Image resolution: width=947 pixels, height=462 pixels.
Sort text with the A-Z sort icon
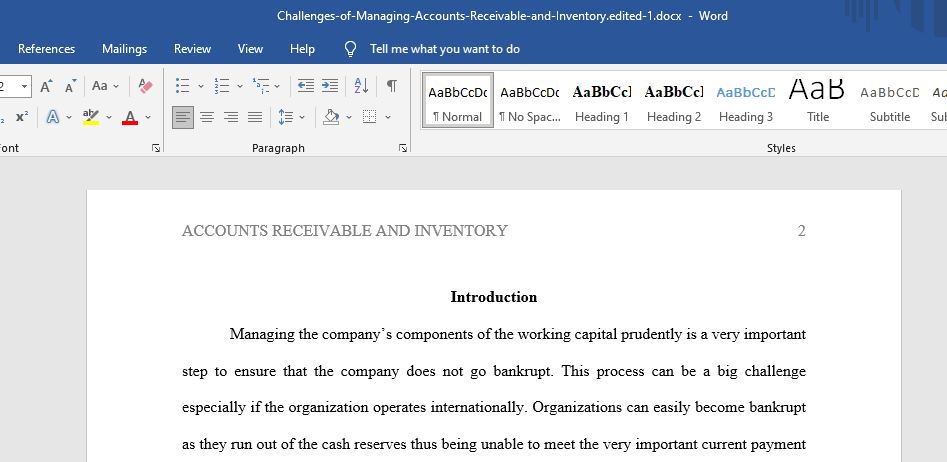[x=361, y=86]
